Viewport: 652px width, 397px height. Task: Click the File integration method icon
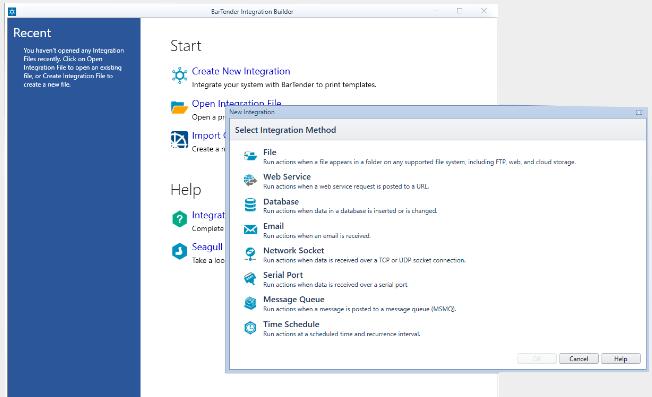pyautogui.click(x=250, y=156)
